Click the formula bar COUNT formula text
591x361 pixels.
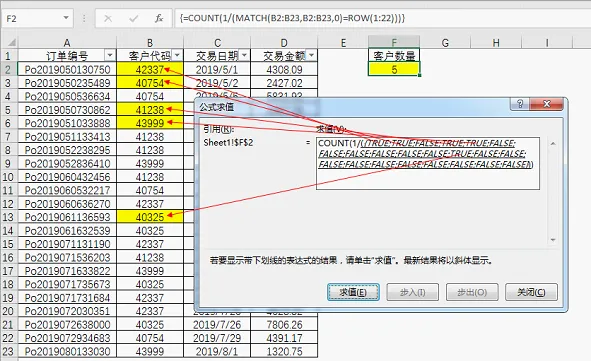292,18
